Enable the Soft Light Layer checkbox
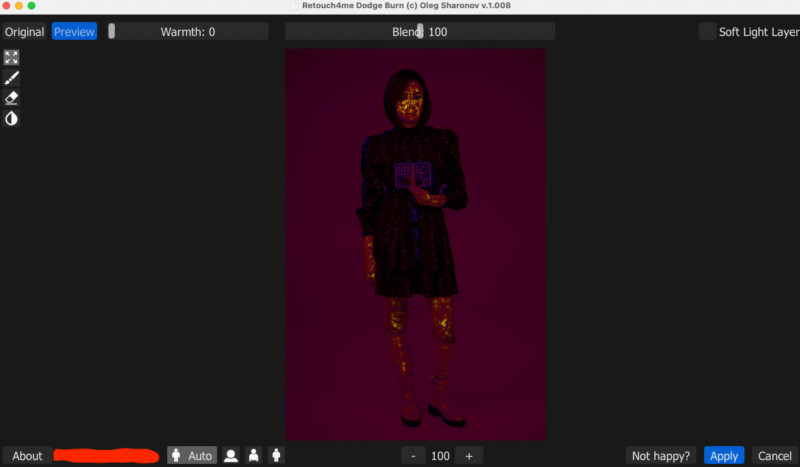Screen dimensions: 800x467 707,32
